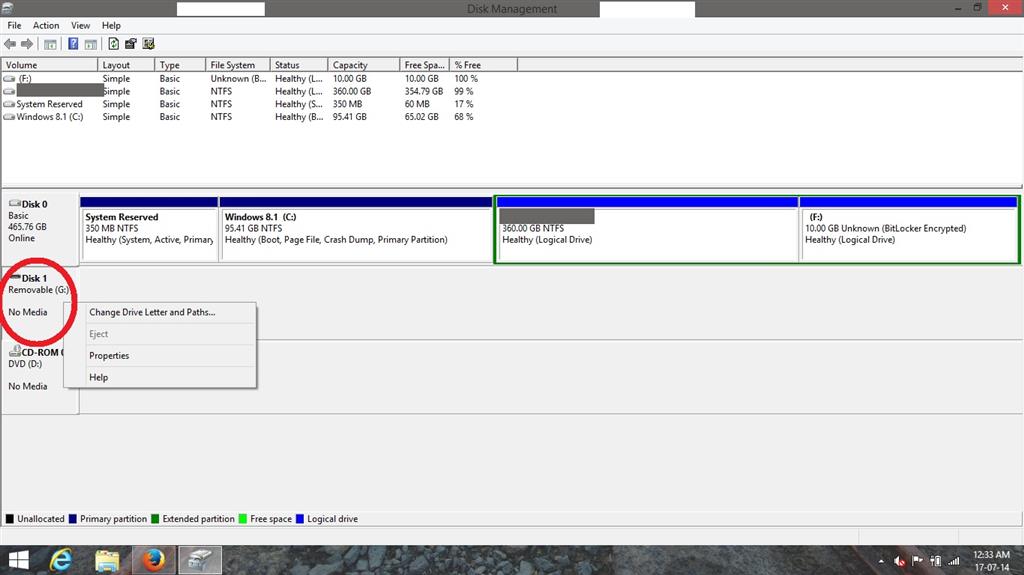Show hidden tray icons arrow

881,561
